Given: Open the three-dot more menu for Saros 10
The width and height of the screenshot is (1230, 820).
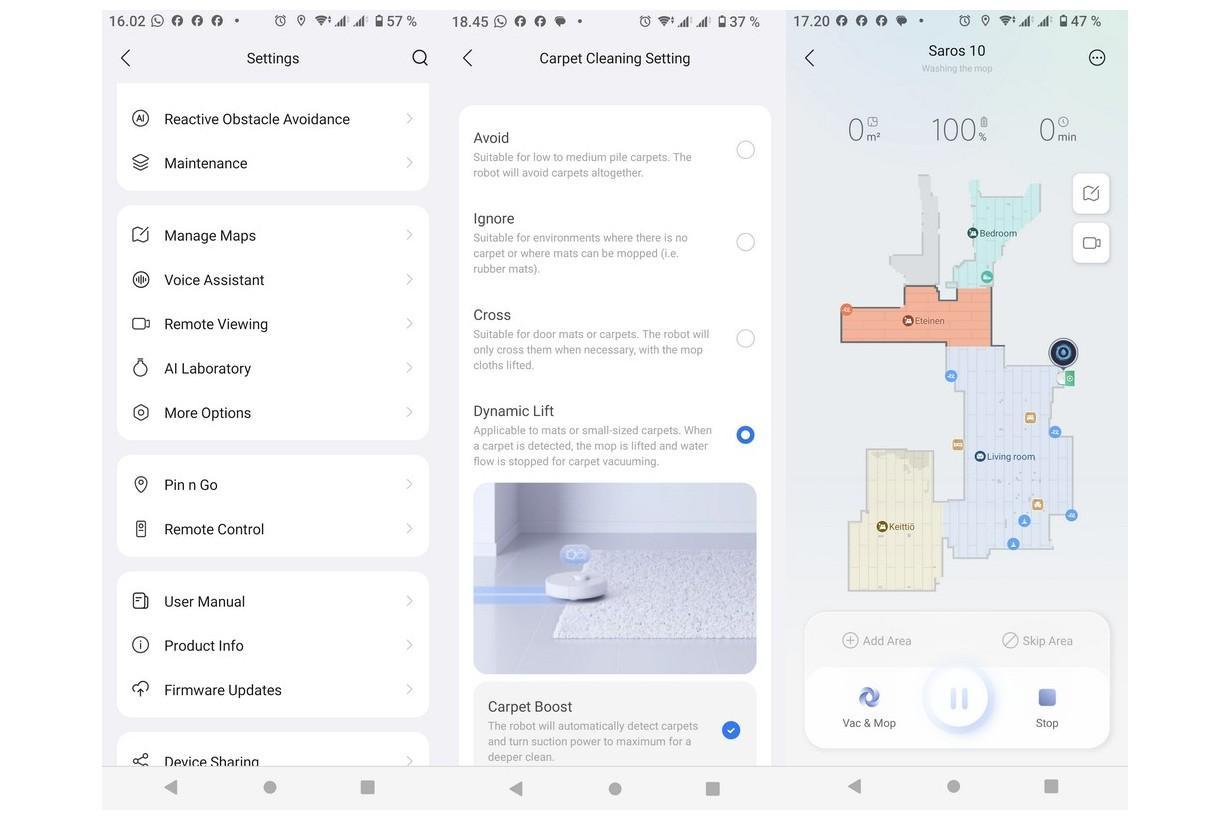Looking at the screenshot, I should point(1096,58).
